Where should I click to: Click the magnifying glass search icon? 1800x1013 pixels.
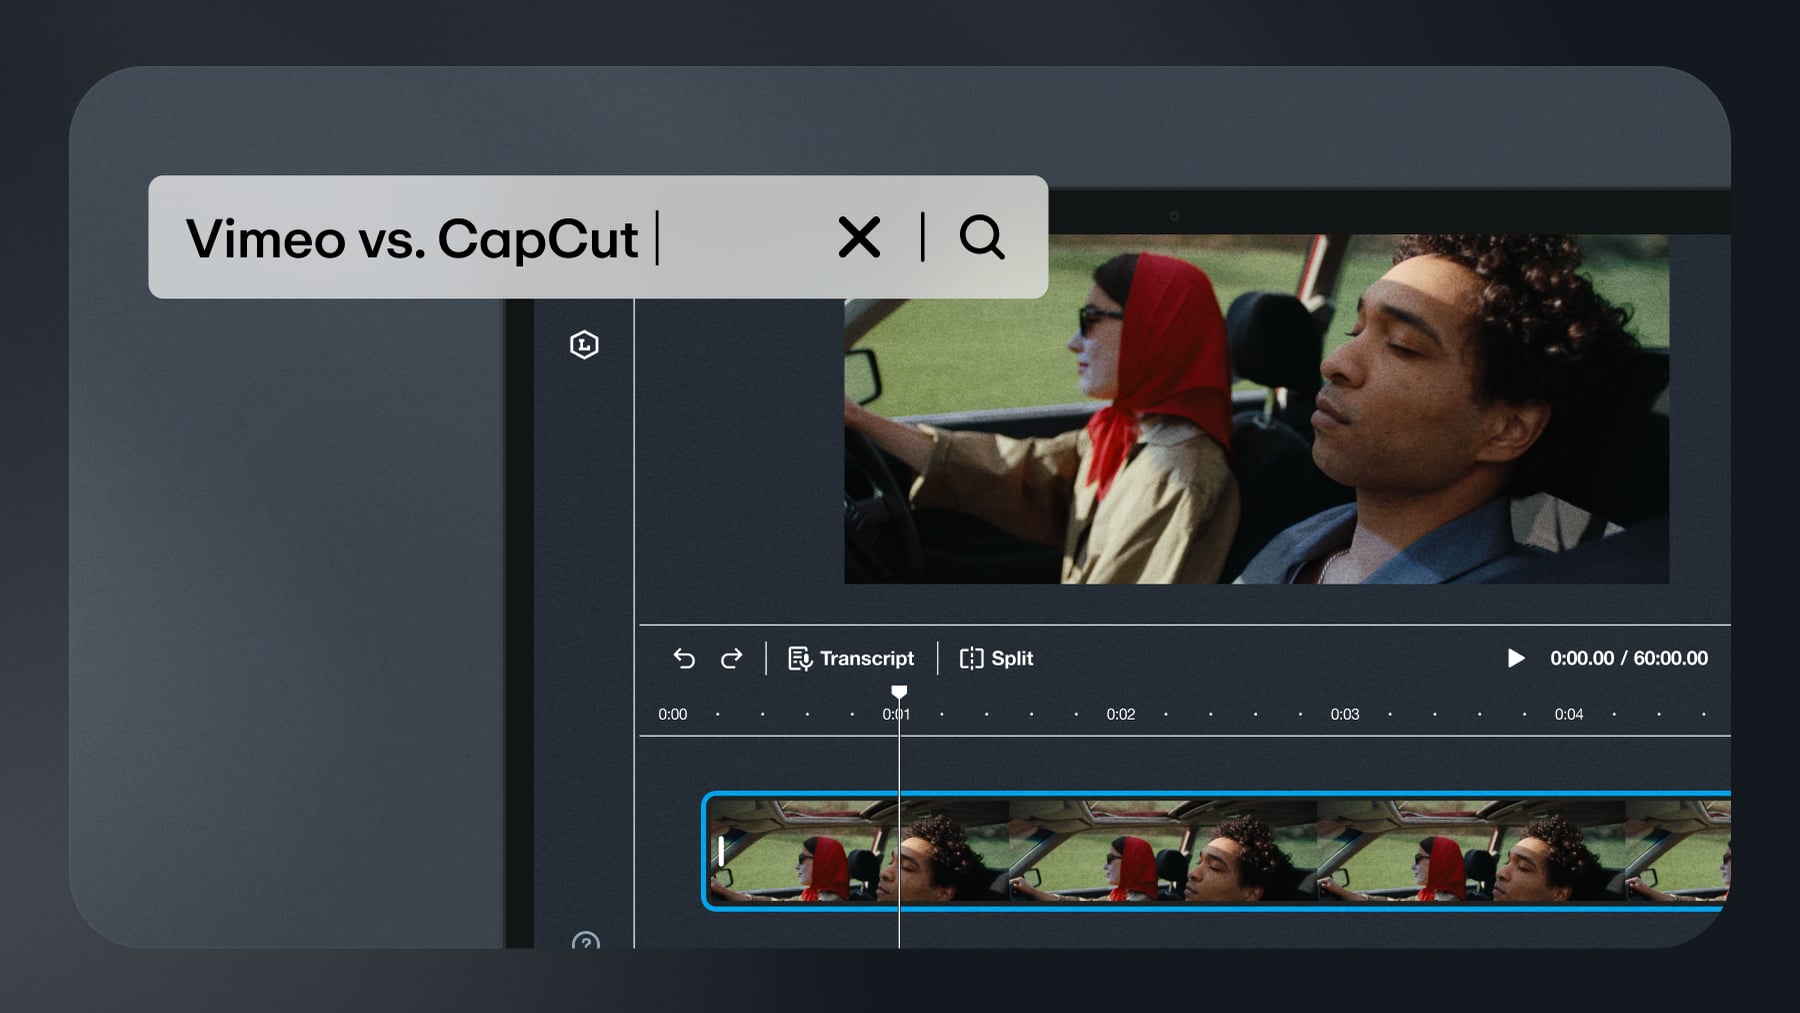click(x=982, y=238)
